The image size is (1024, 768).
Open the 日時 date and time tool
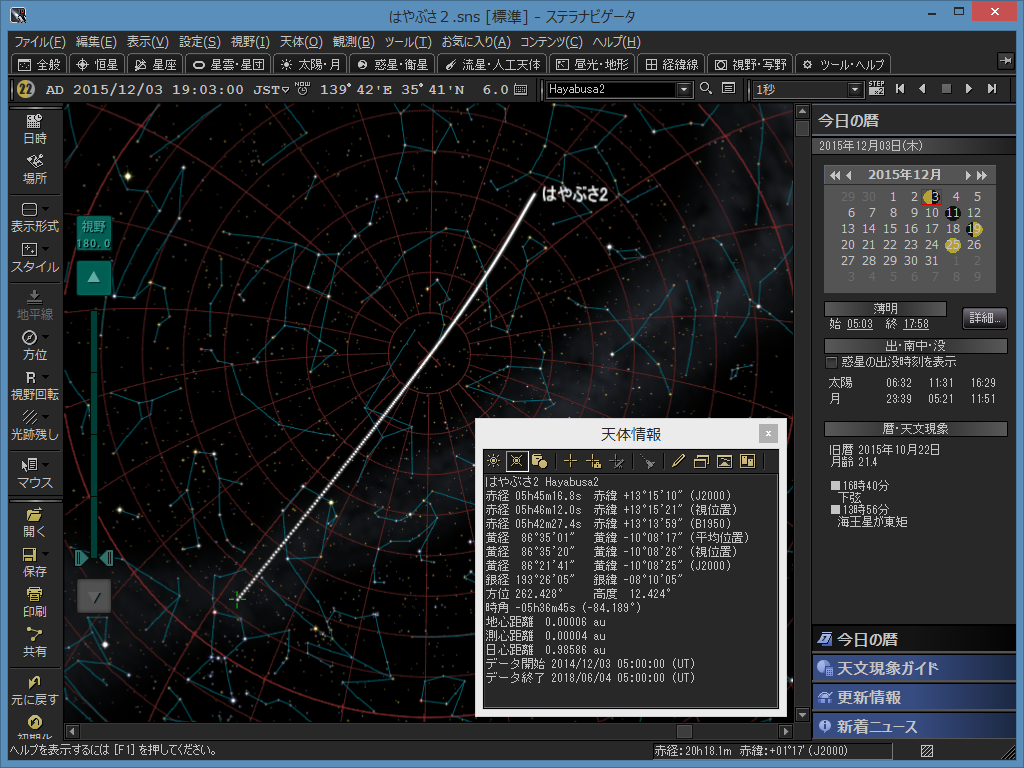(35, 127)
